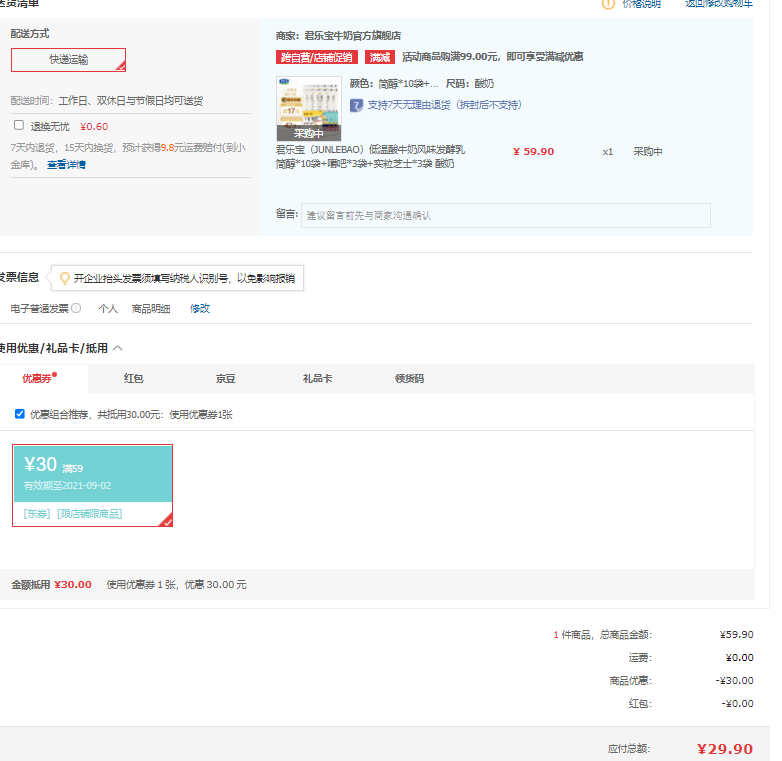Click the 总商品金额 ¥59.90 value
Viewport: 782px width, 761px height.
(737, 635)
